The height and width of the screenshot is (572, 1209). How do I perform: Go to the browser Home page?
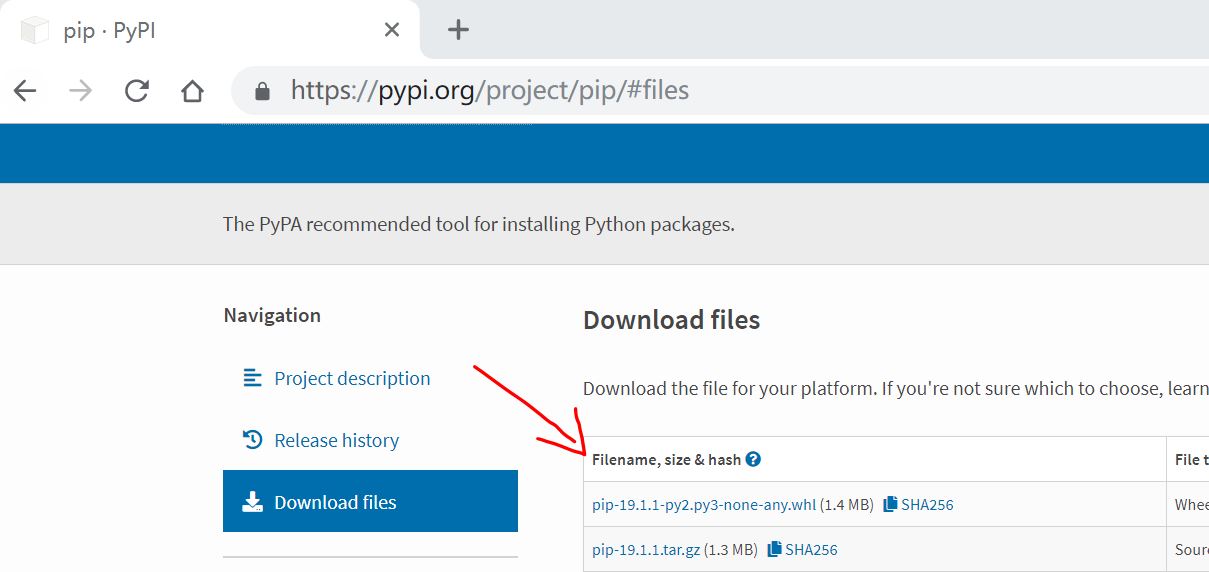[192, 91]
